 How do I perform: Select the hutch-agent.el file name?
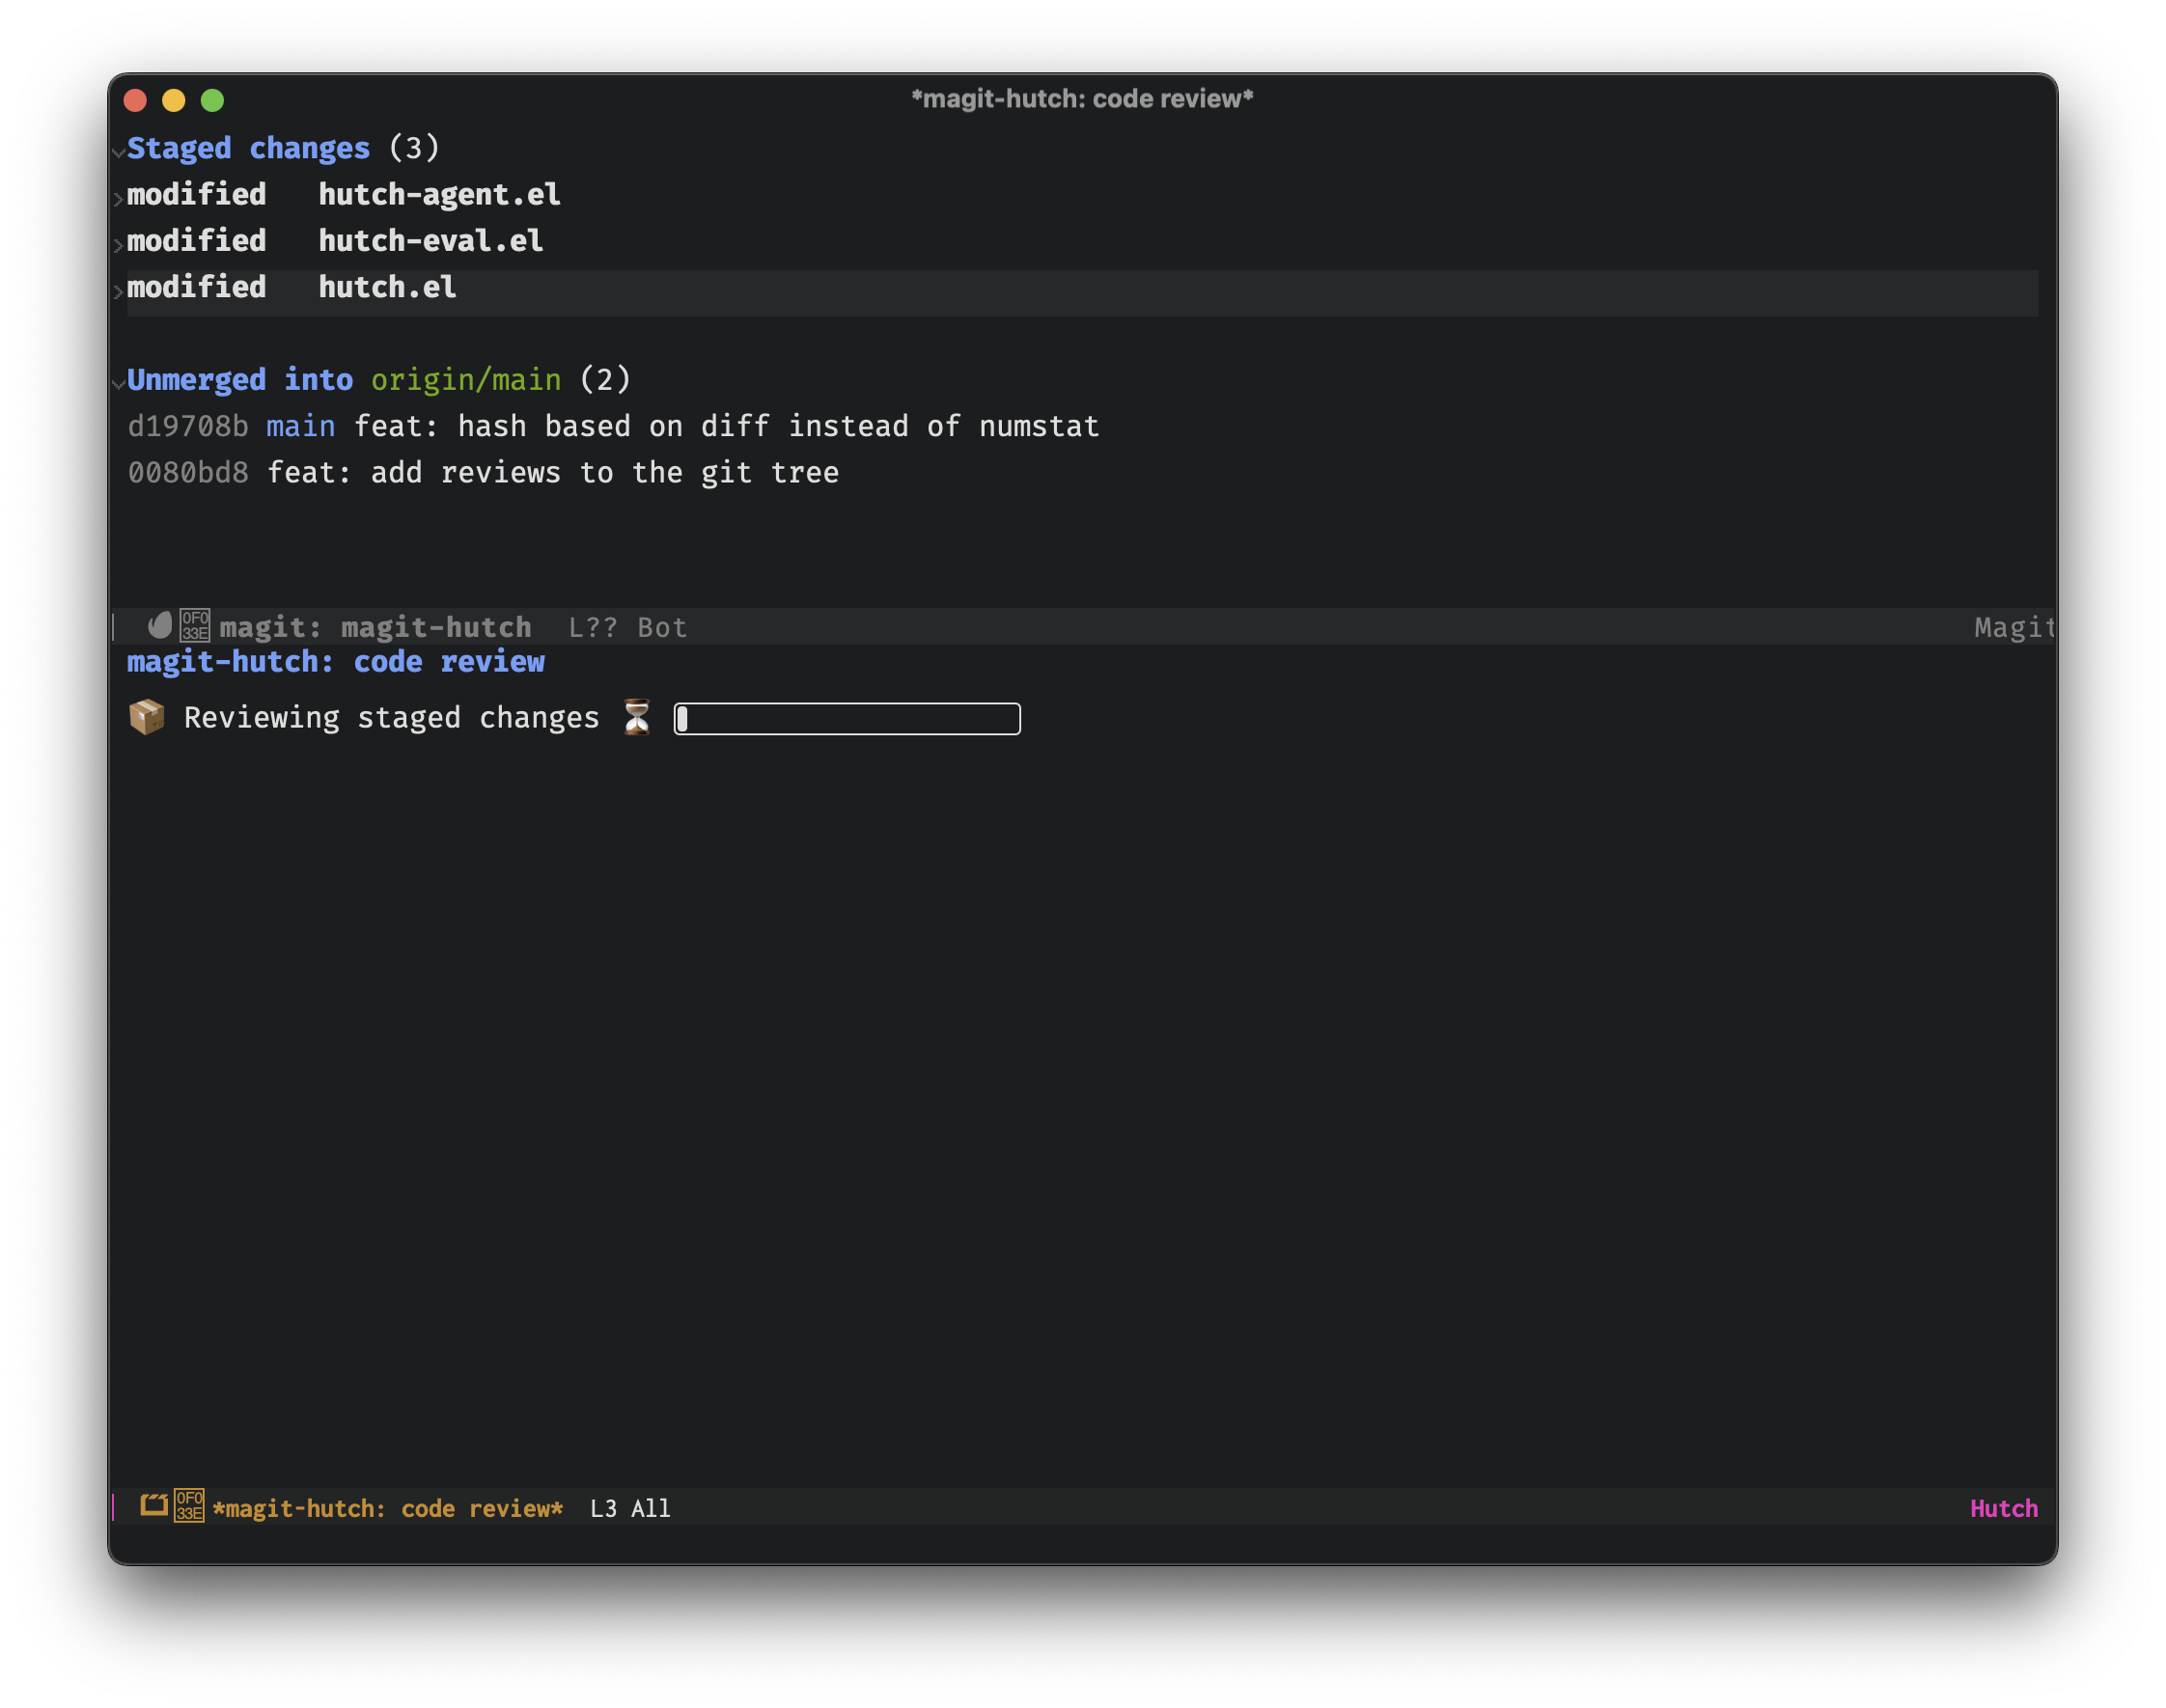[439, 194]
